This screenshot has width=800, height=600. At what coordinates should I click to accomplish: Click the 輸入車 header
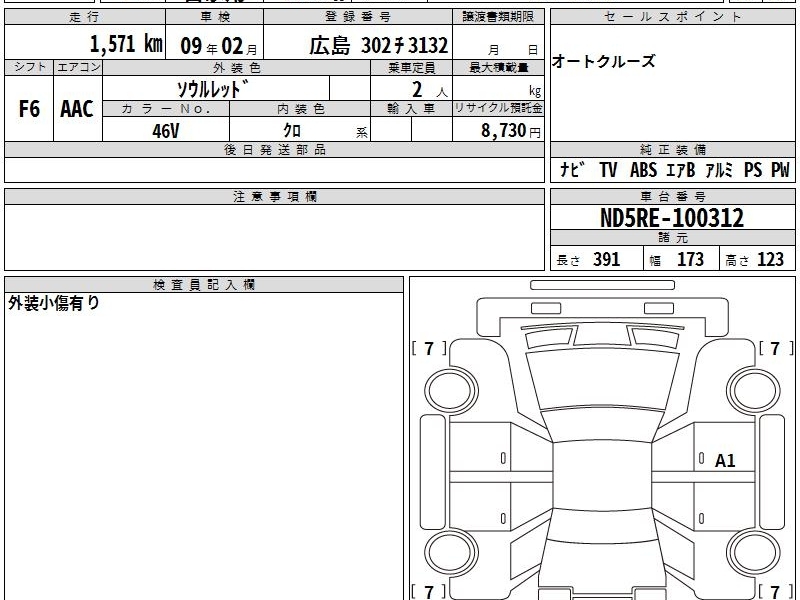point(411,109)
